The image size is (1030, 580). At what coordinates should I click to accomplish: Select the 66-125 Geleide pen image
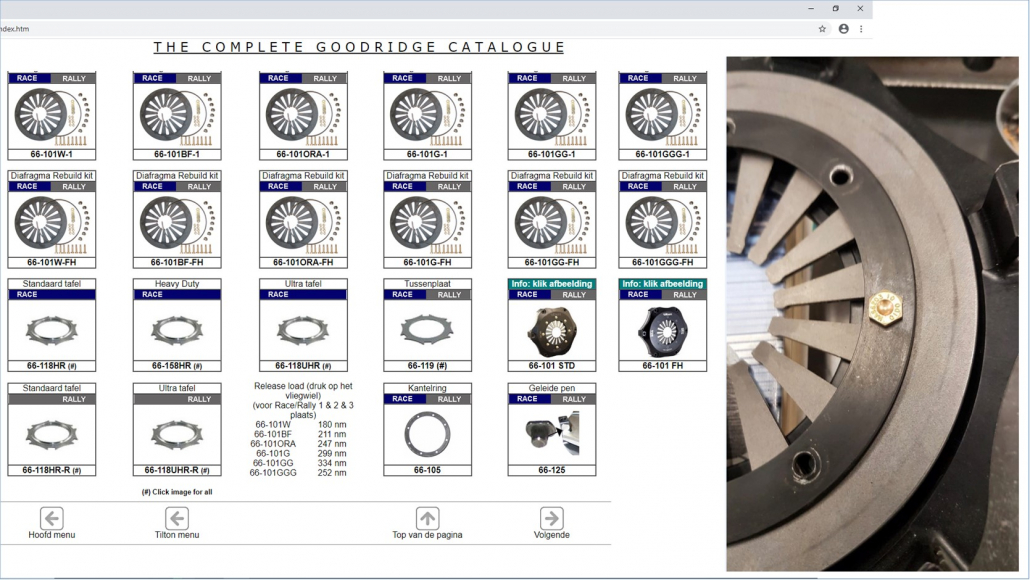click(x=551, y=433)
